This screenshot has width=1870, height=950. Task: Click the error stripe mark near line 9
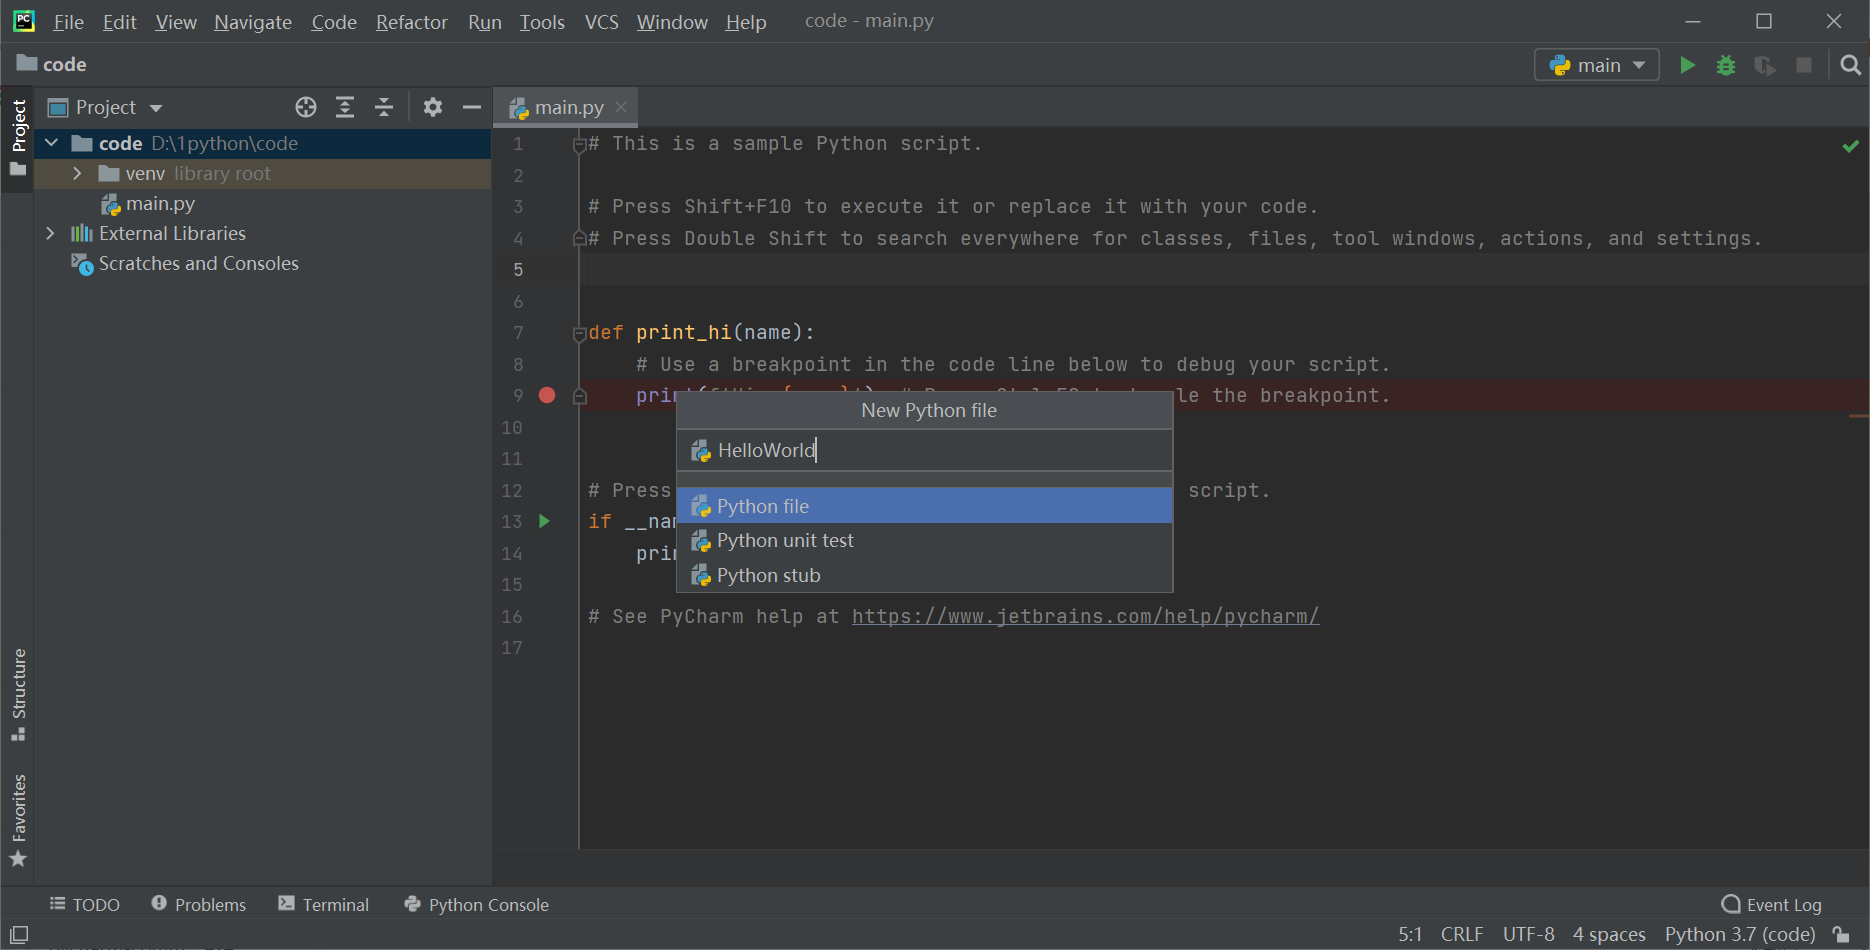click(x=1859, y=416)
